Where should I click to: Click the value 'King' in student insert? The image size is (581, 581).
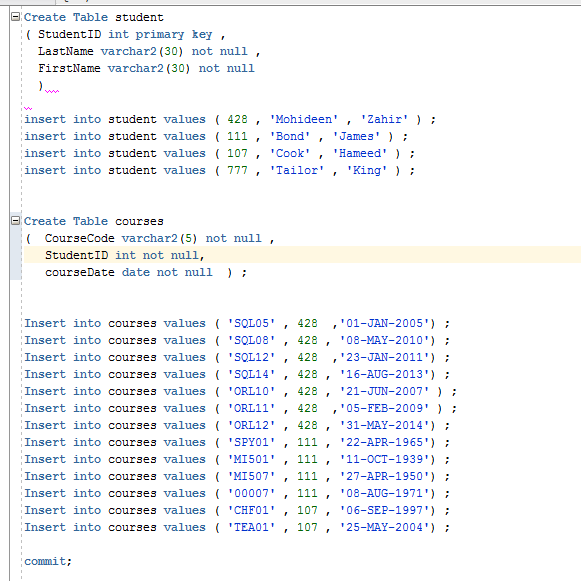(x=366, y=170)
